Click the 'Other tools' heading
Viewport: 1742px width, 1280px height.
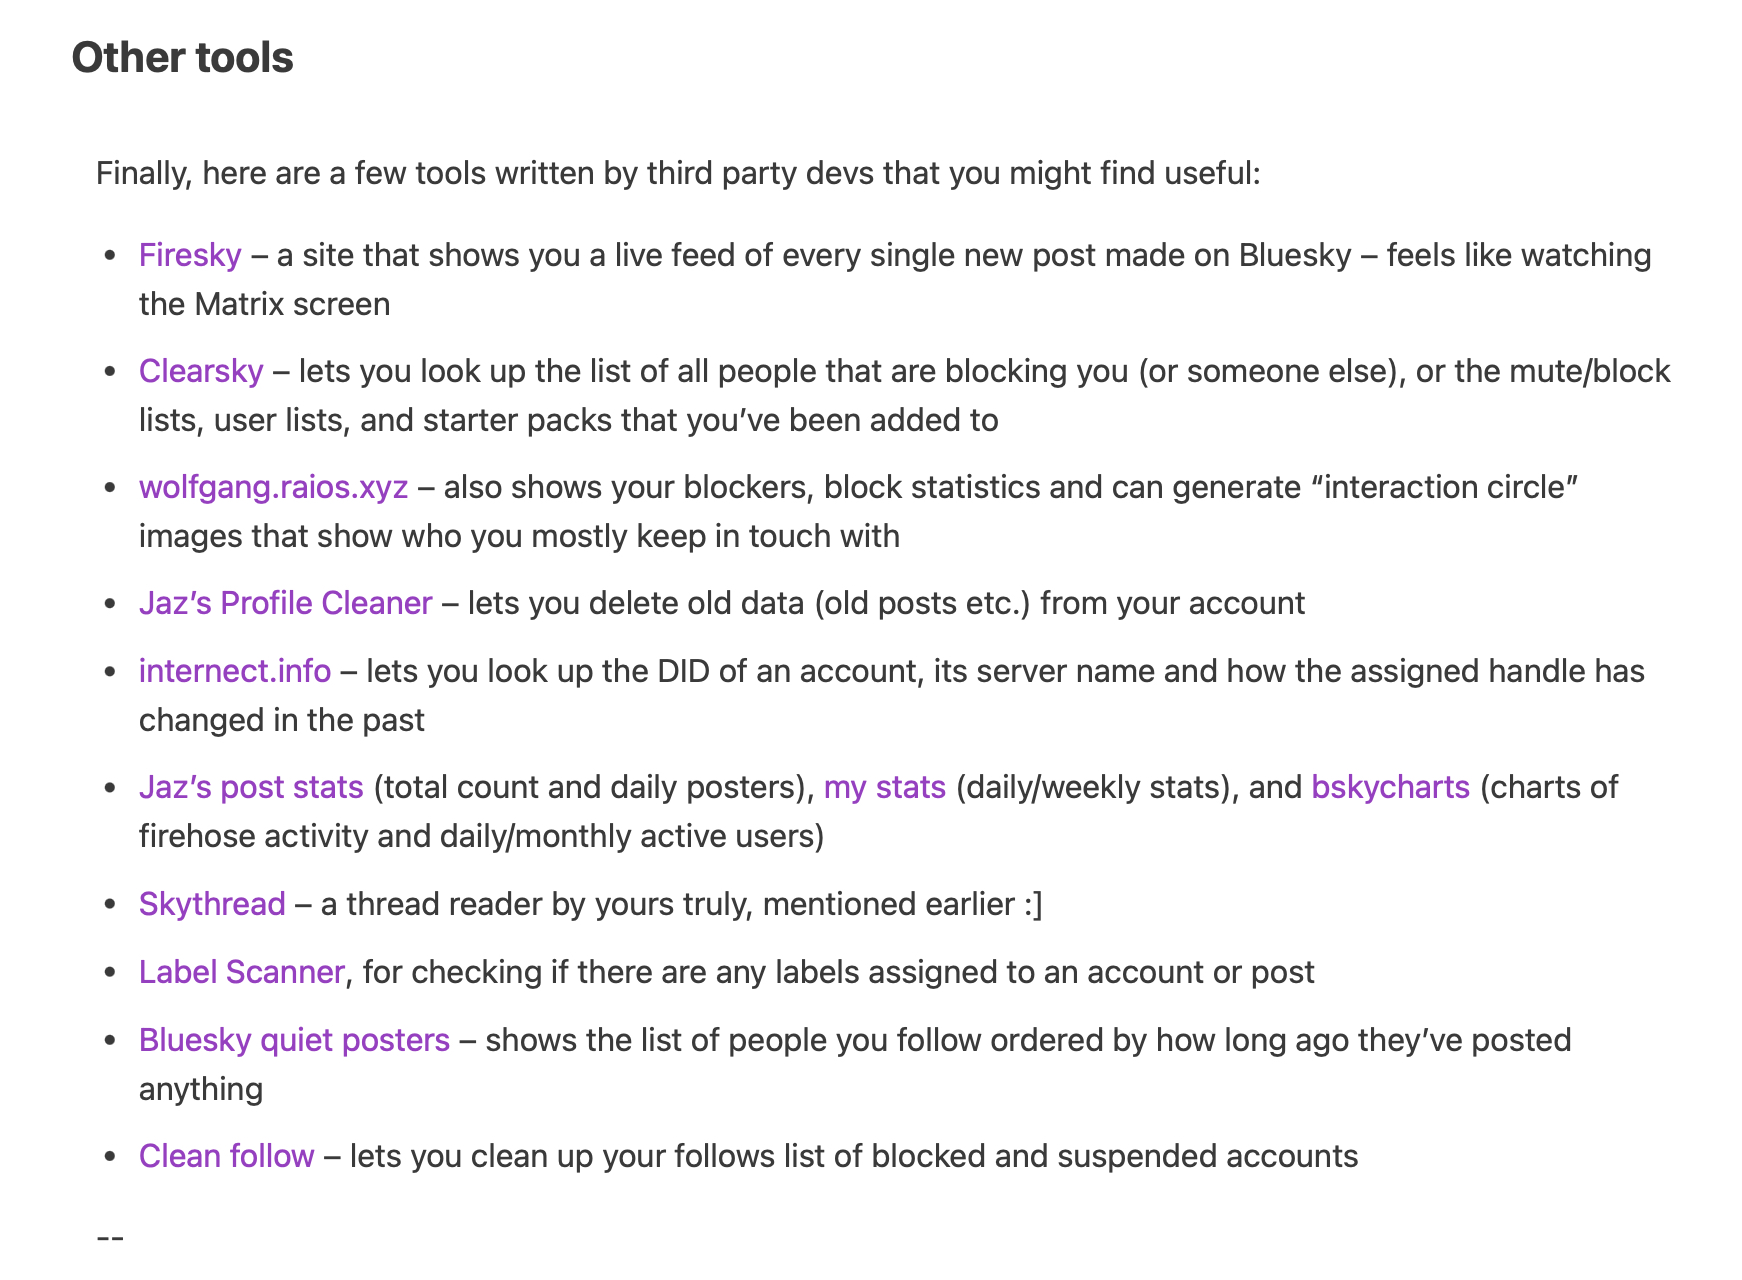tap(183, 58)
